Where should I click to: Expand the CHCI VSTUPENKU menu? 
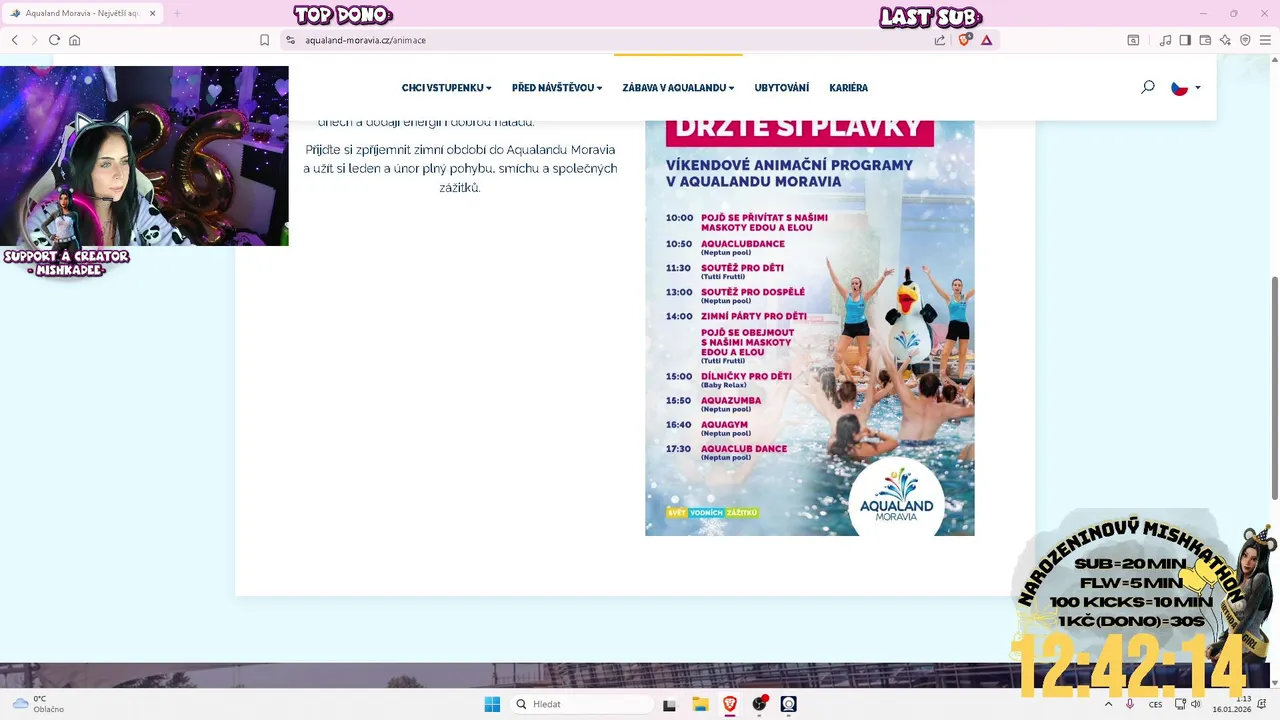(x=447, y=88)
